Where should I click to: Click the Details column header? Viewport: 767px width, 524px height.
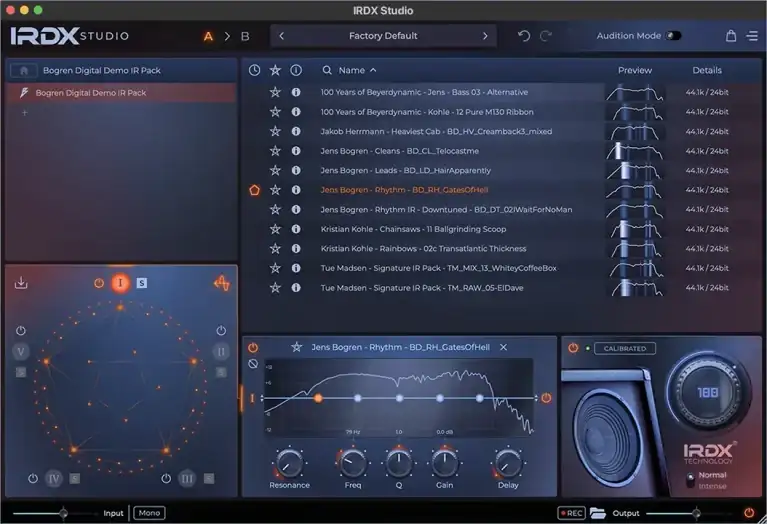(x=707, y=70)
